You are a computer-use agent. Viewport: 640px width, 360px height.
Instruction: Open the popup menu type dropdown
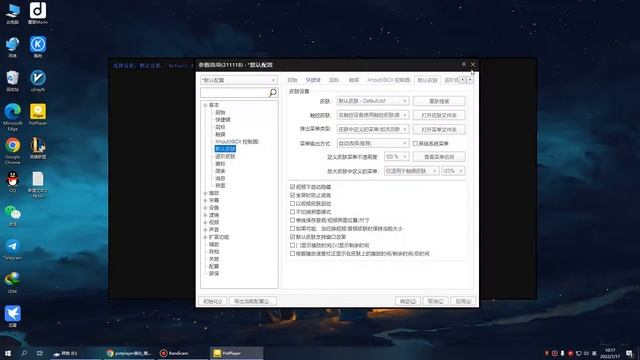point(373,129)
